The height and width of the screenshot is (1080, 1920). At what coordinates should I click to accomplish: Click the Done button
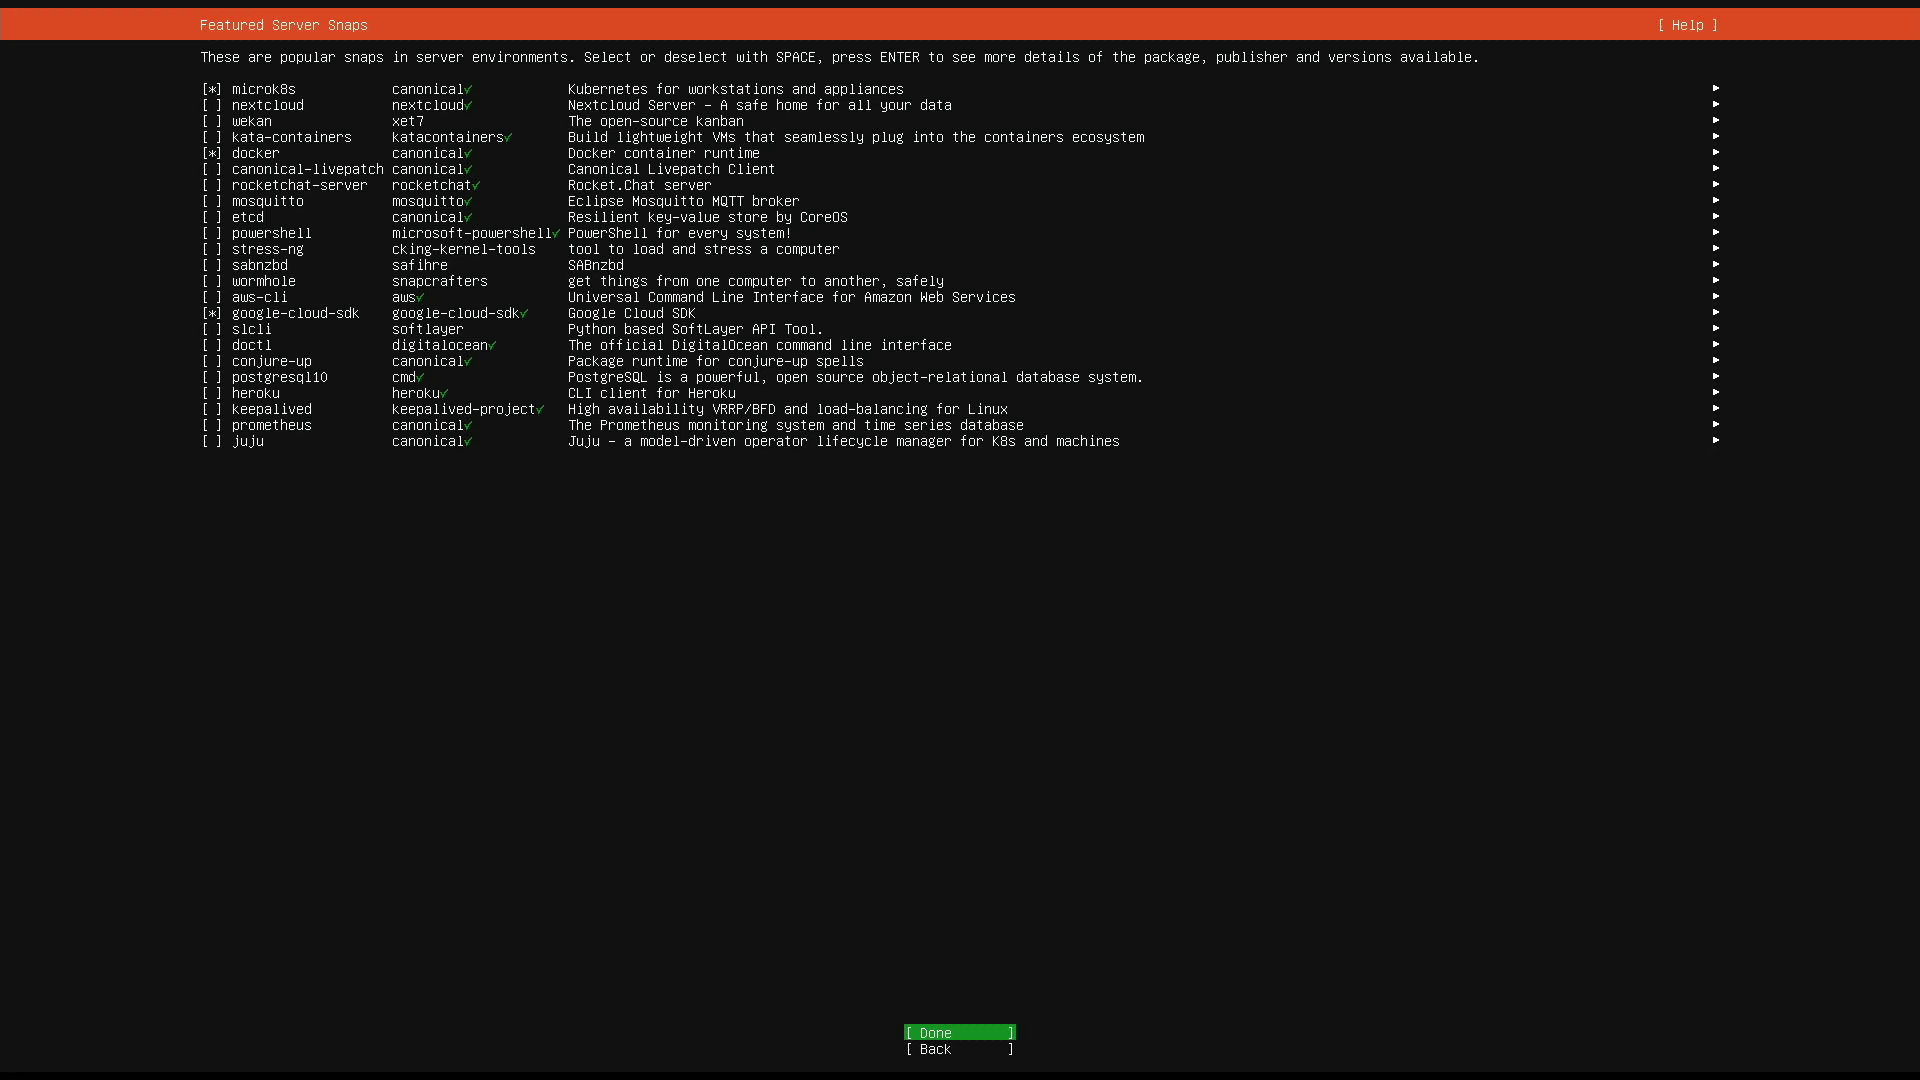click(957, 1033)
